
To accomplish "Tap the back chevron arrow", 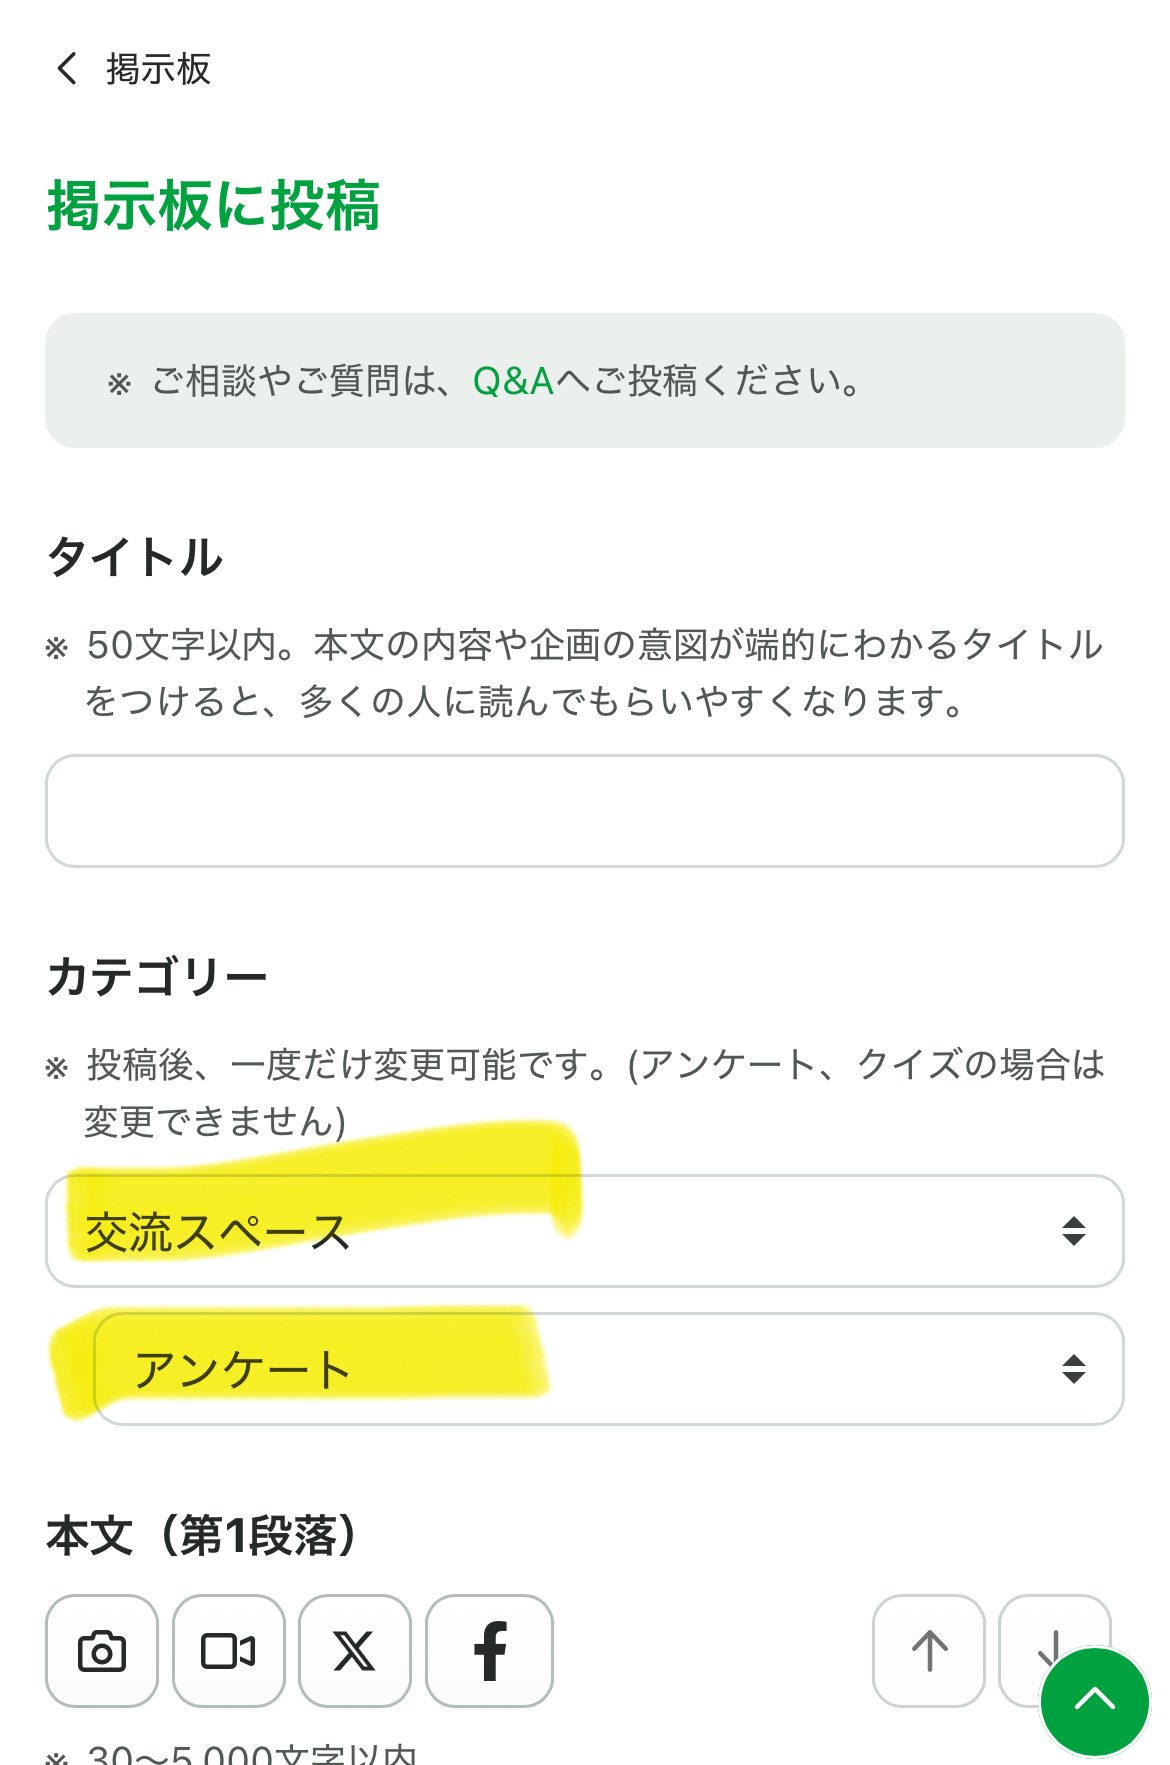I will 67,69.
